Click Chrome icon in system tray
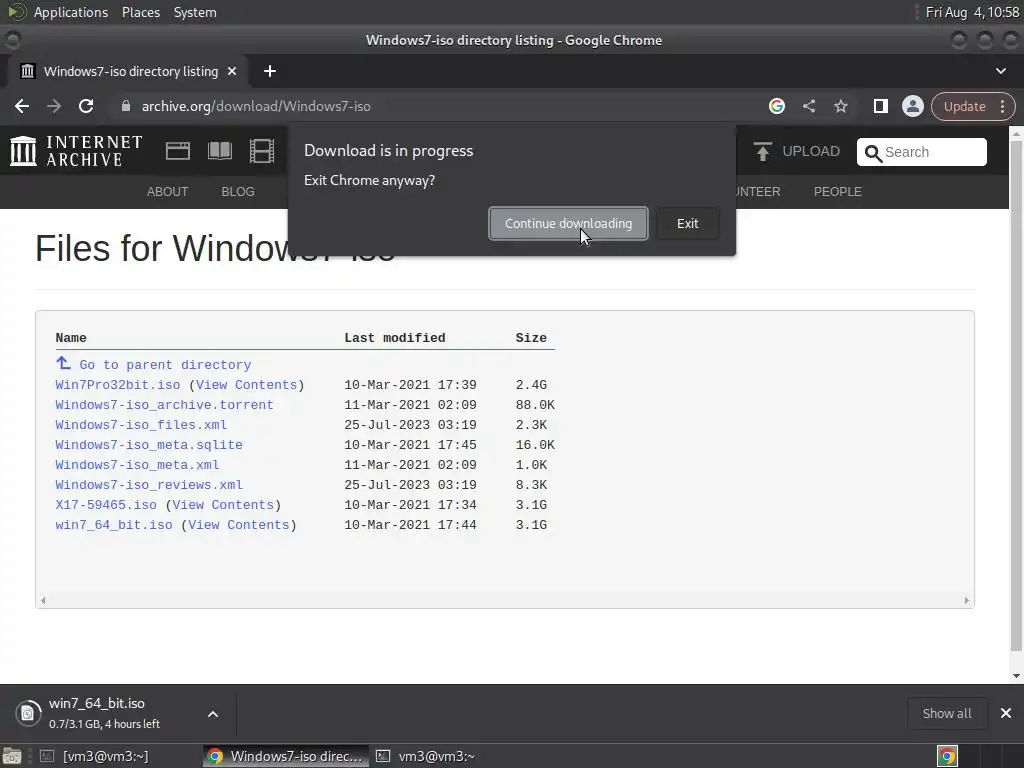This screenshot has height=768, width=1024. (x=947, y=756)
